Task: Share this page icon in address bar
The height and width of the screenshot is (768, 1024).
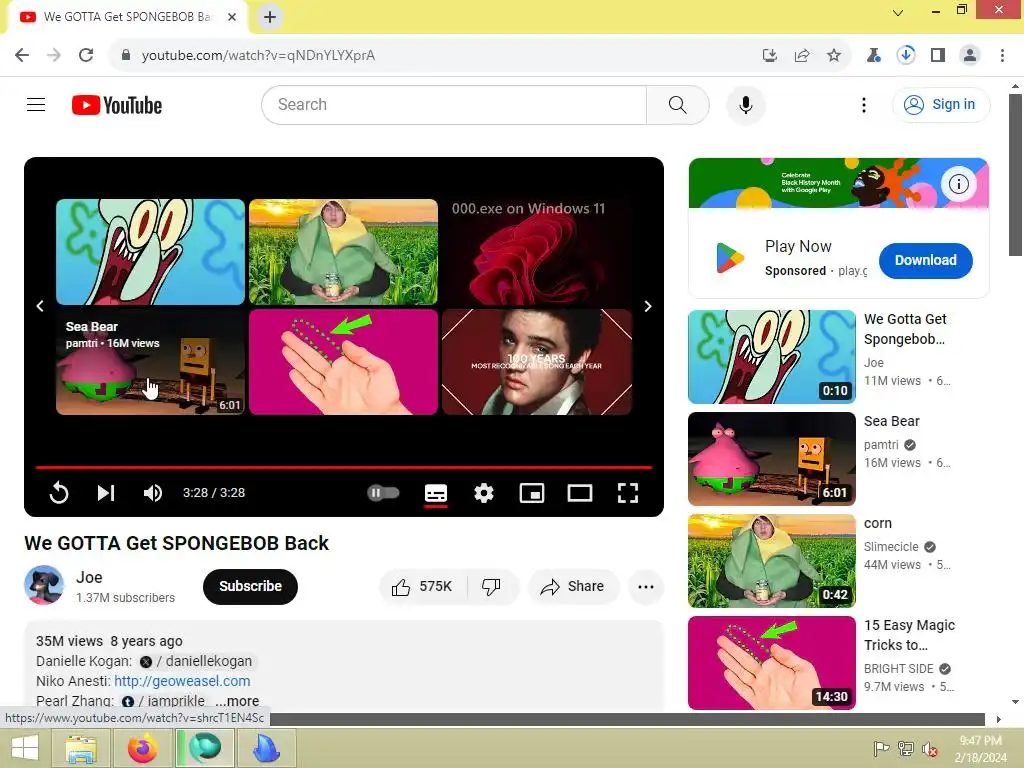Action: point(801,56)
